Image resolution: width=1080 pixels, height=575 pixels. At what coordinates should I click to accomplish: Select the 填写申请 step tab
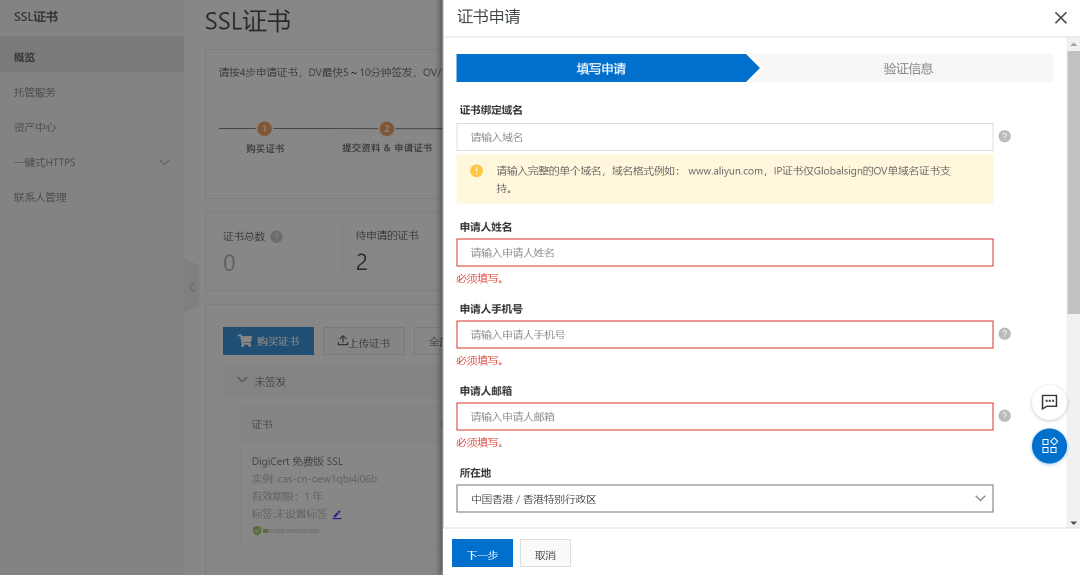point(601,68)
